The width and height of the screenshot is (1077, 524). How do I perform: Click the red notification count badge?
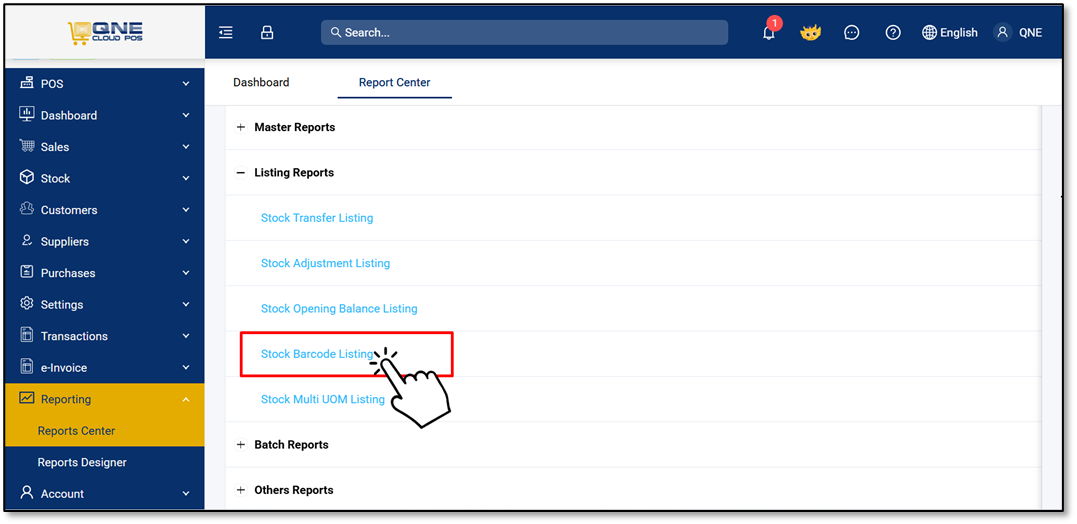pos(774,23)
